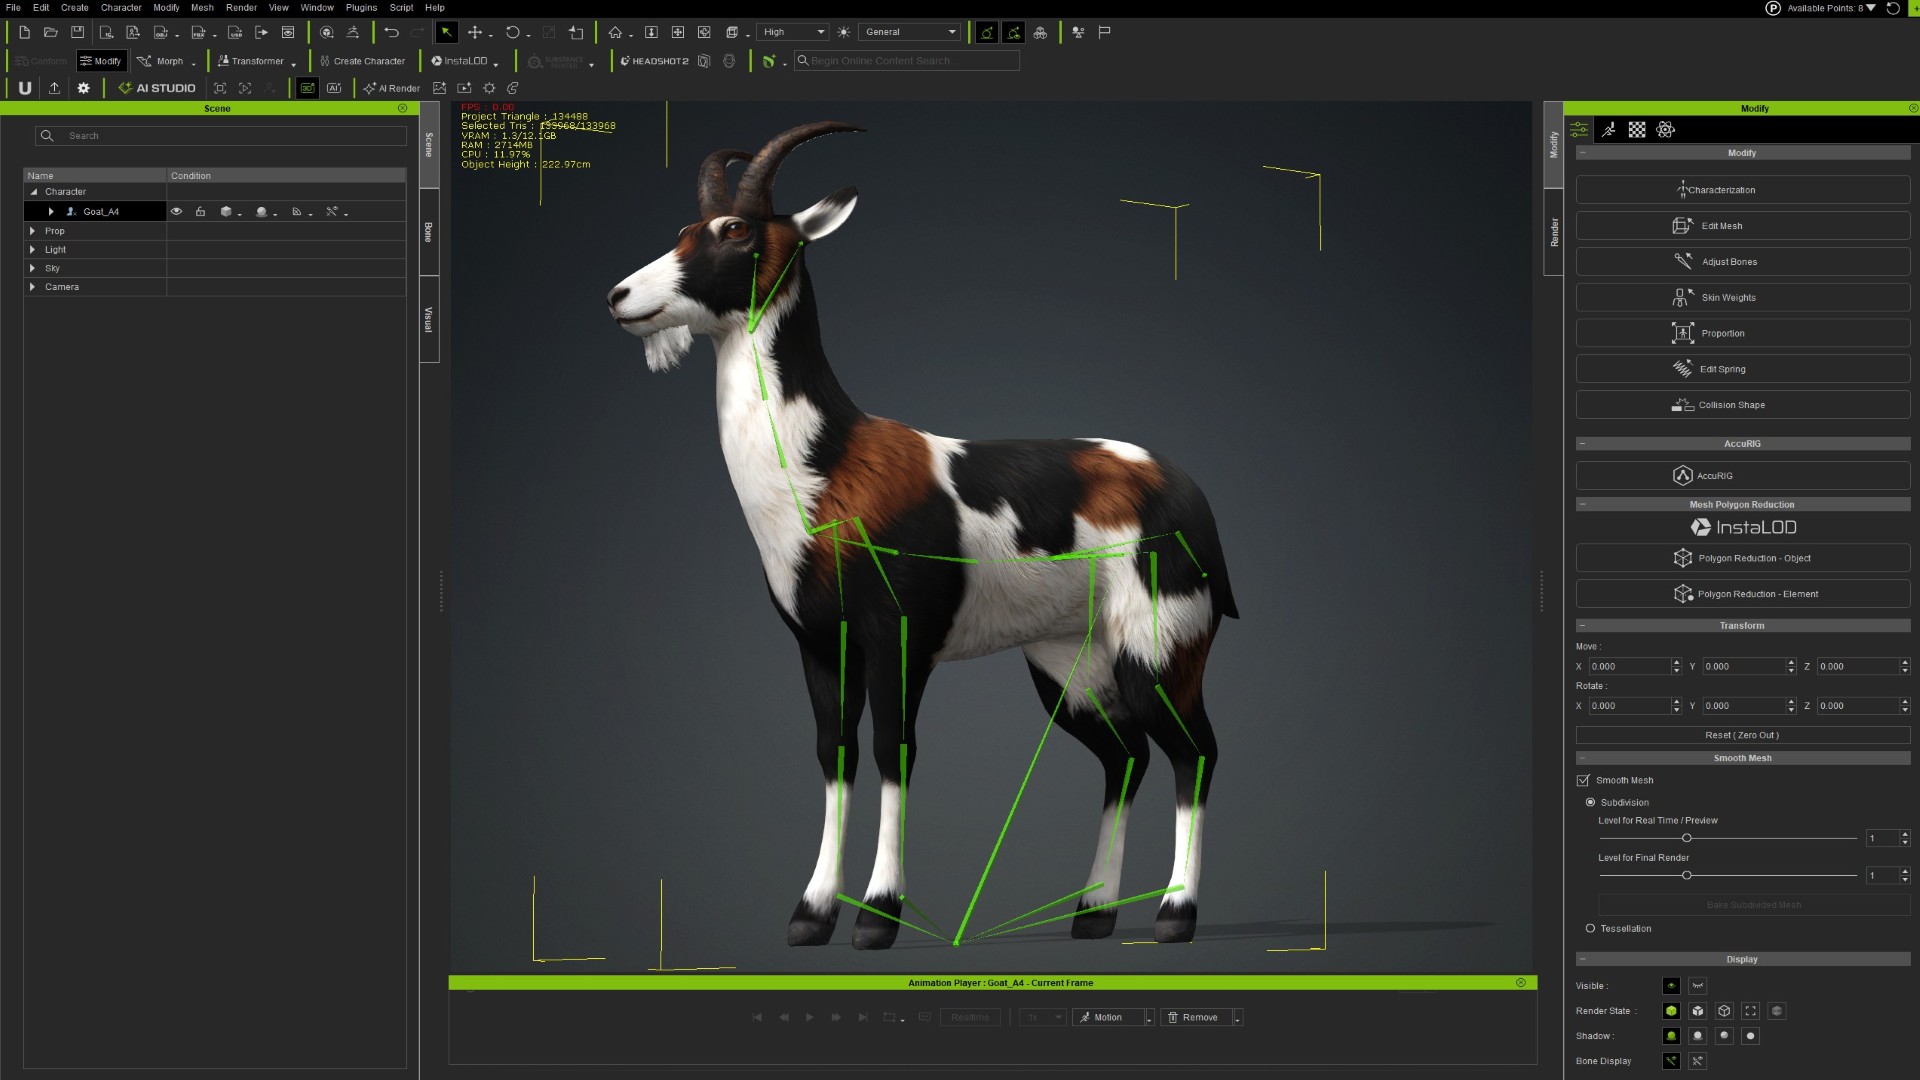Expand the Light tree node
1920x1080 pixels.
click(x=32, y=250)
